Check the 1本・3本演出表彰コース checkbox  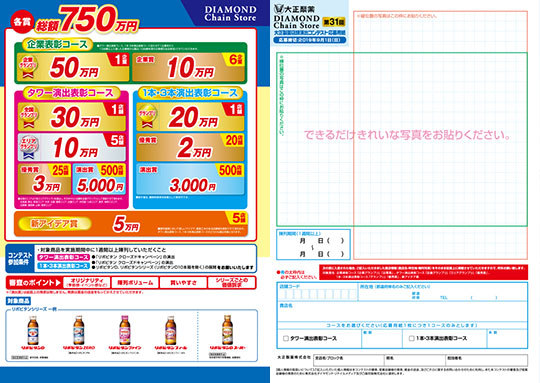click(x=411, y=339)
